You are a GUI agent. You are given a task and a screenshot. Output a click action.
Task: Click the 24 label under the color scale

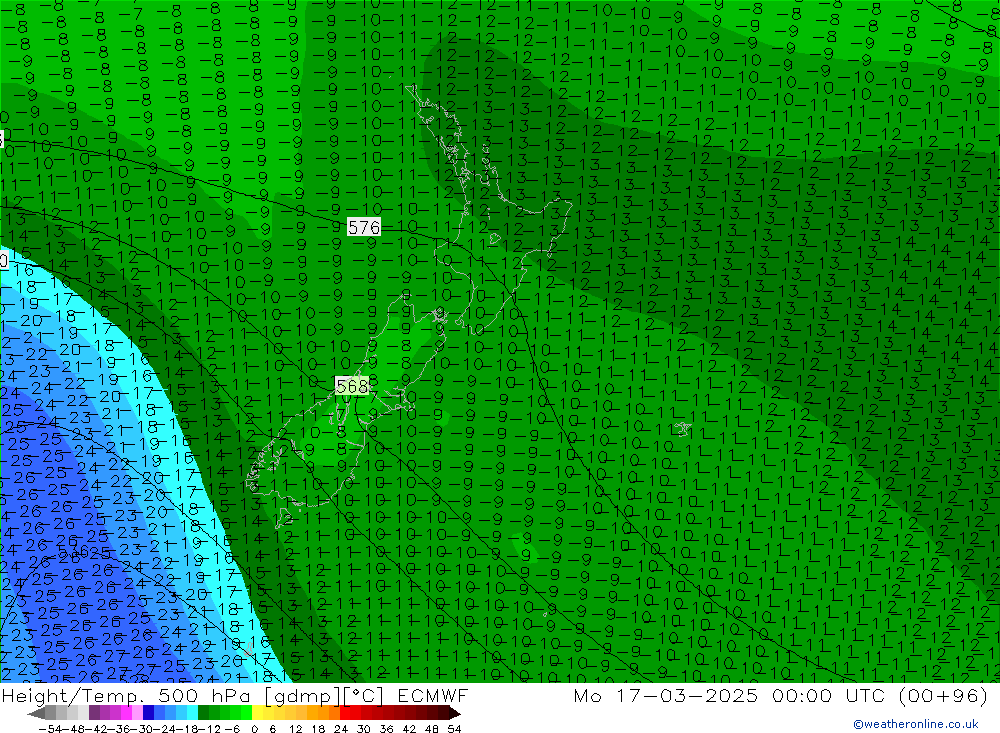(341, 728)
